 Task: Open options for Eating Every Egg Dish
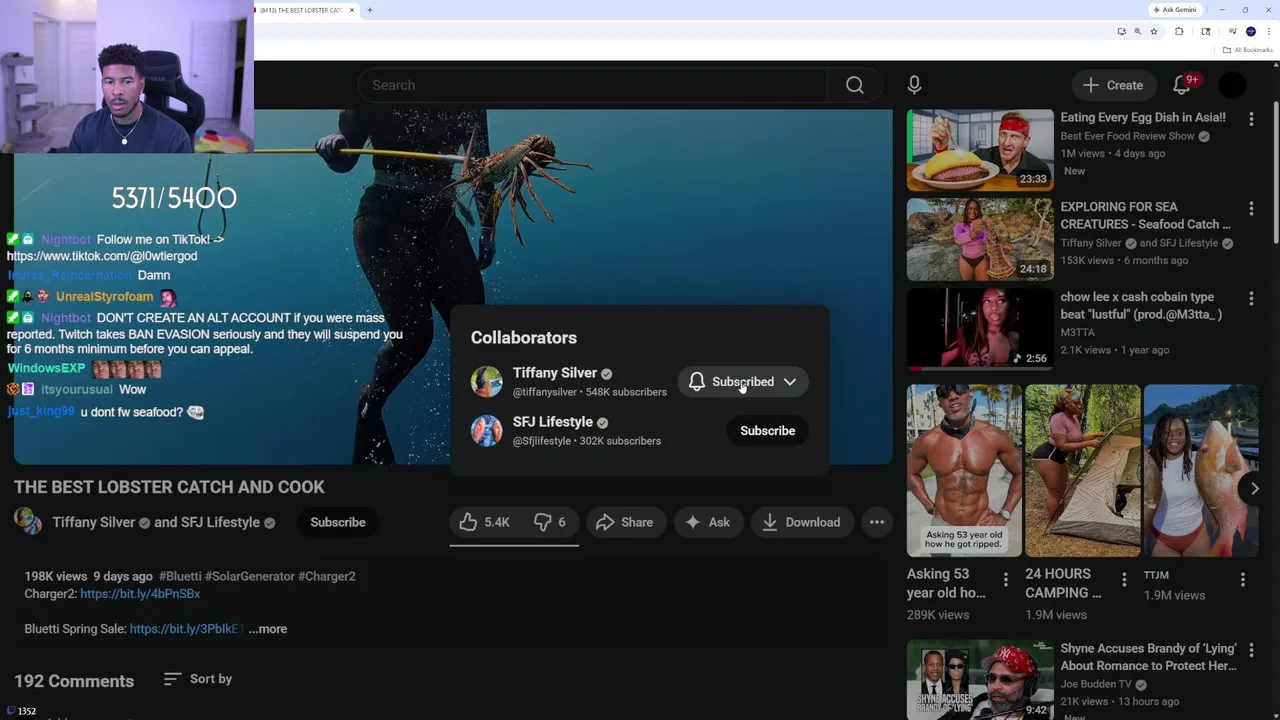(x=1251, y=119)
